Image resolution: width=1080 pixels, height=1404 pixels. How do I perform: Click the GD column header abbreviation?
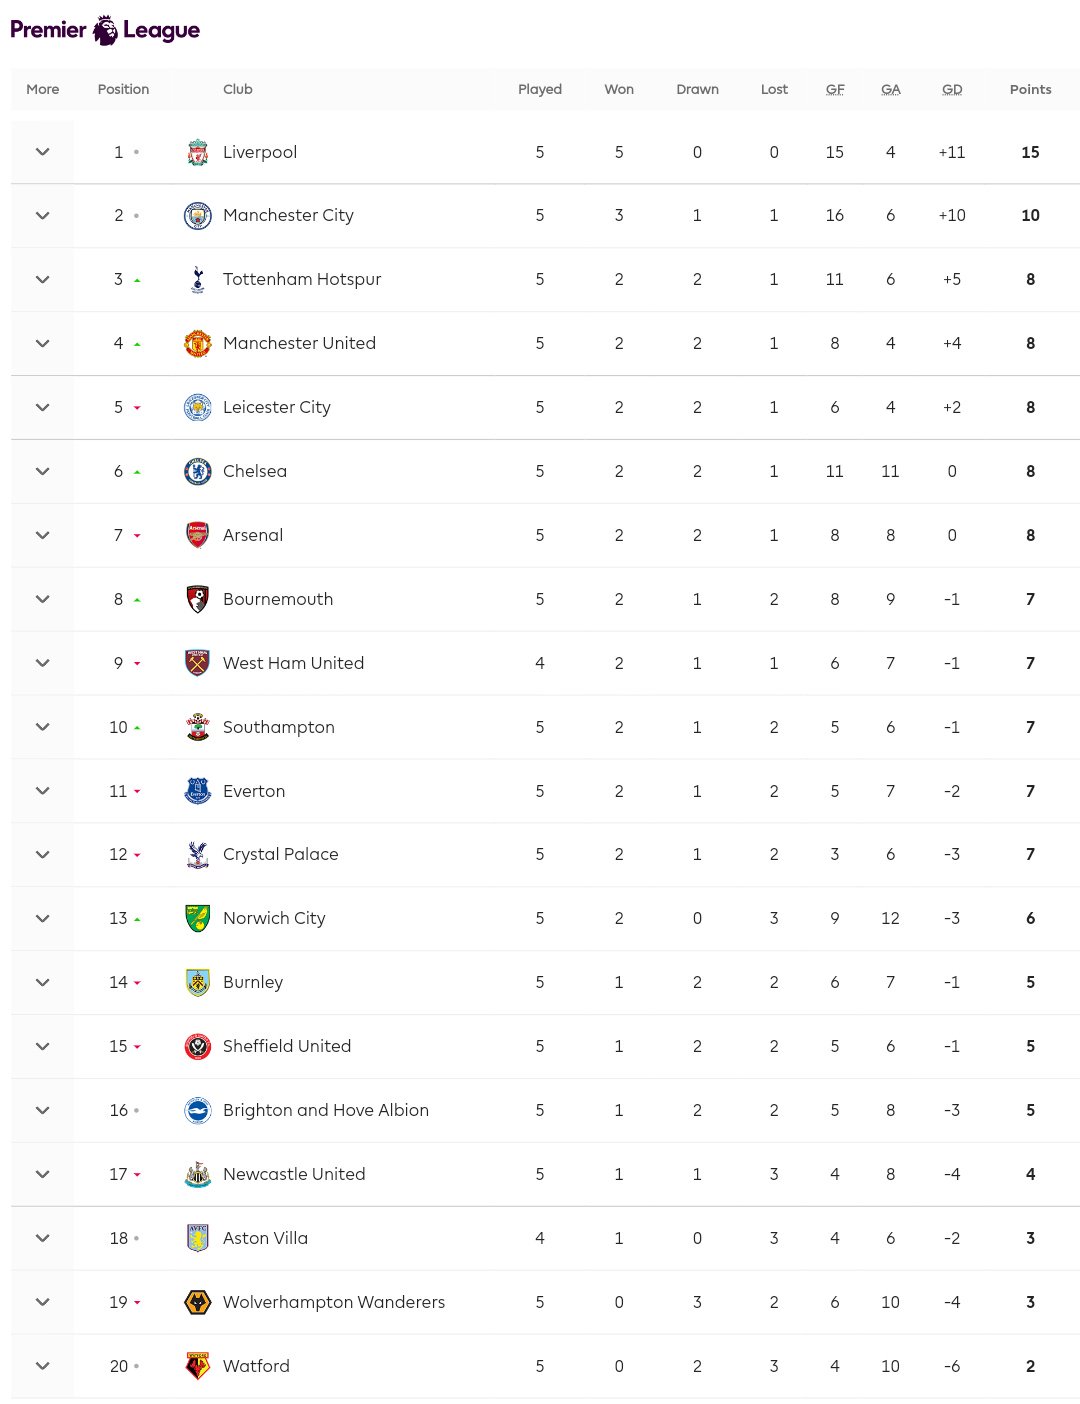(952, 89)
